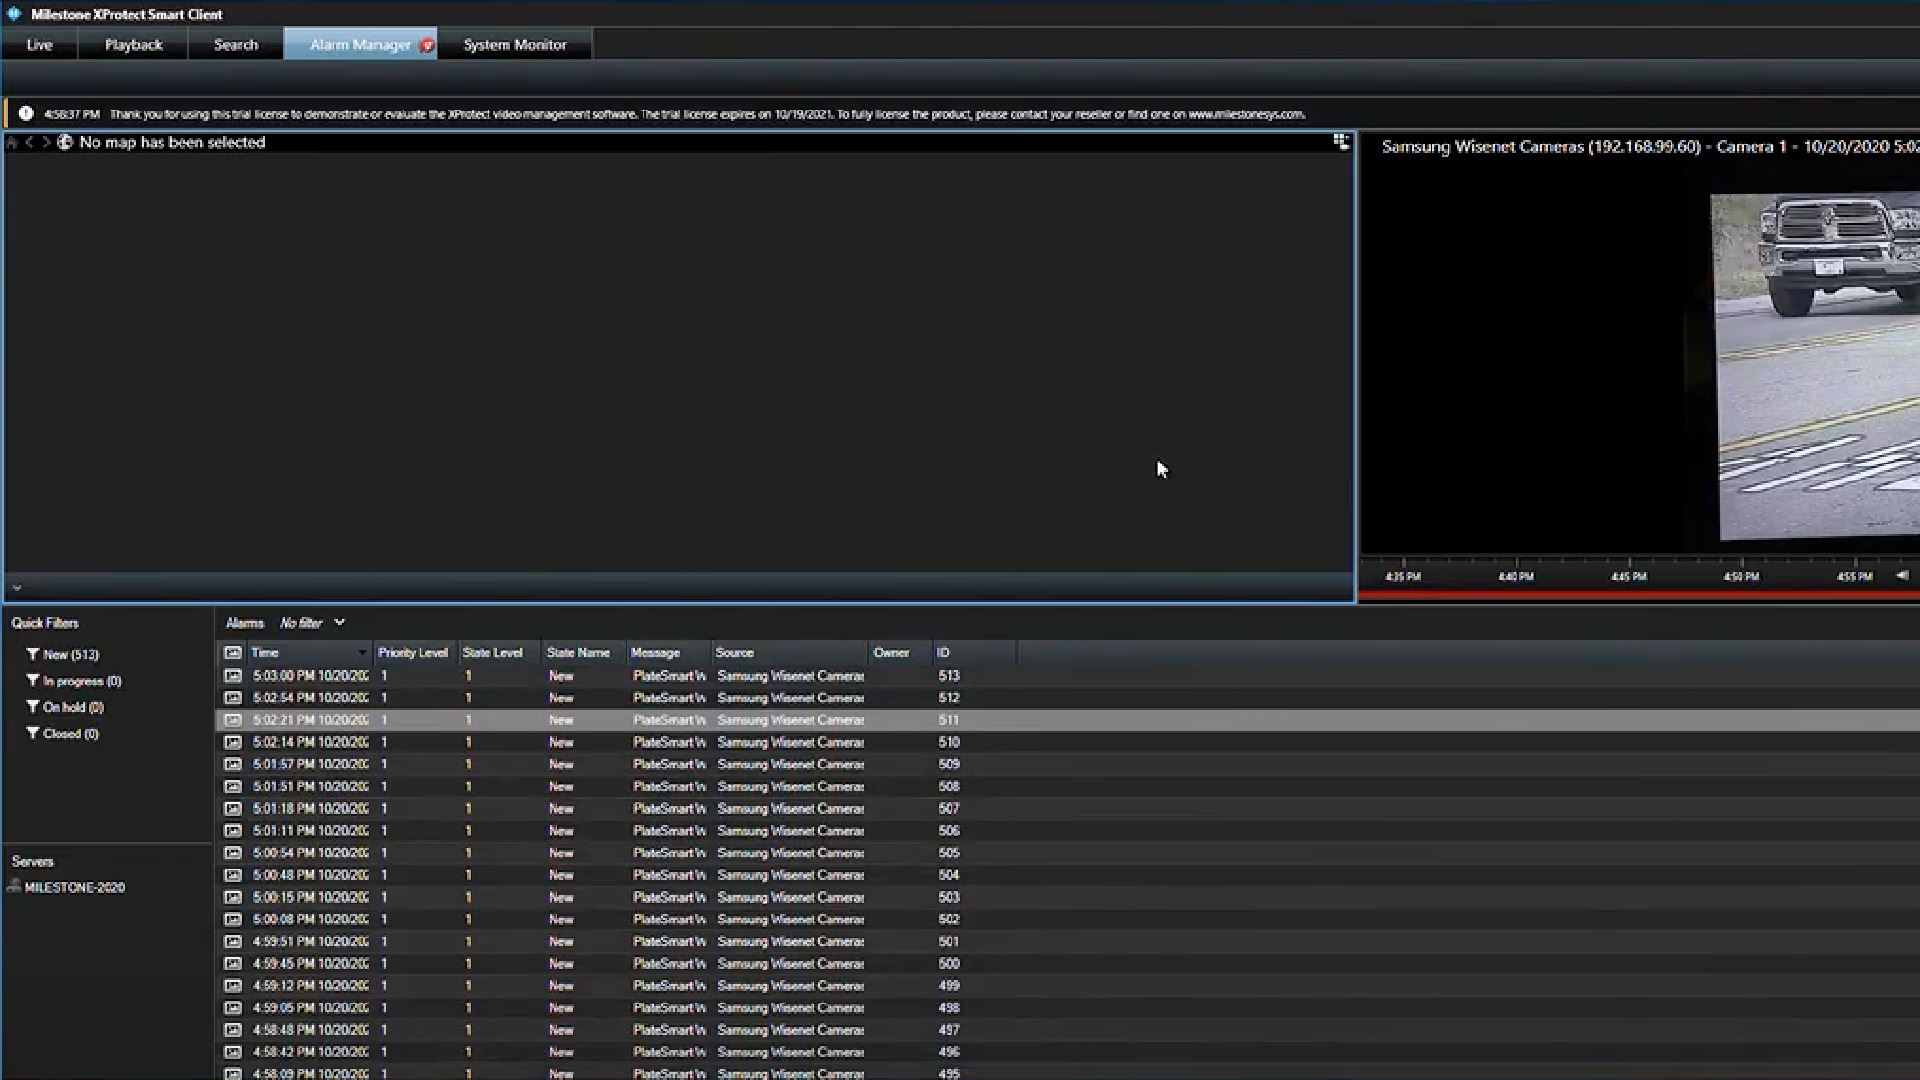The width and height of the screenshot is (1920, 1080).
Task: Click image icon of alarm 497
Action: pos(233,1030)
